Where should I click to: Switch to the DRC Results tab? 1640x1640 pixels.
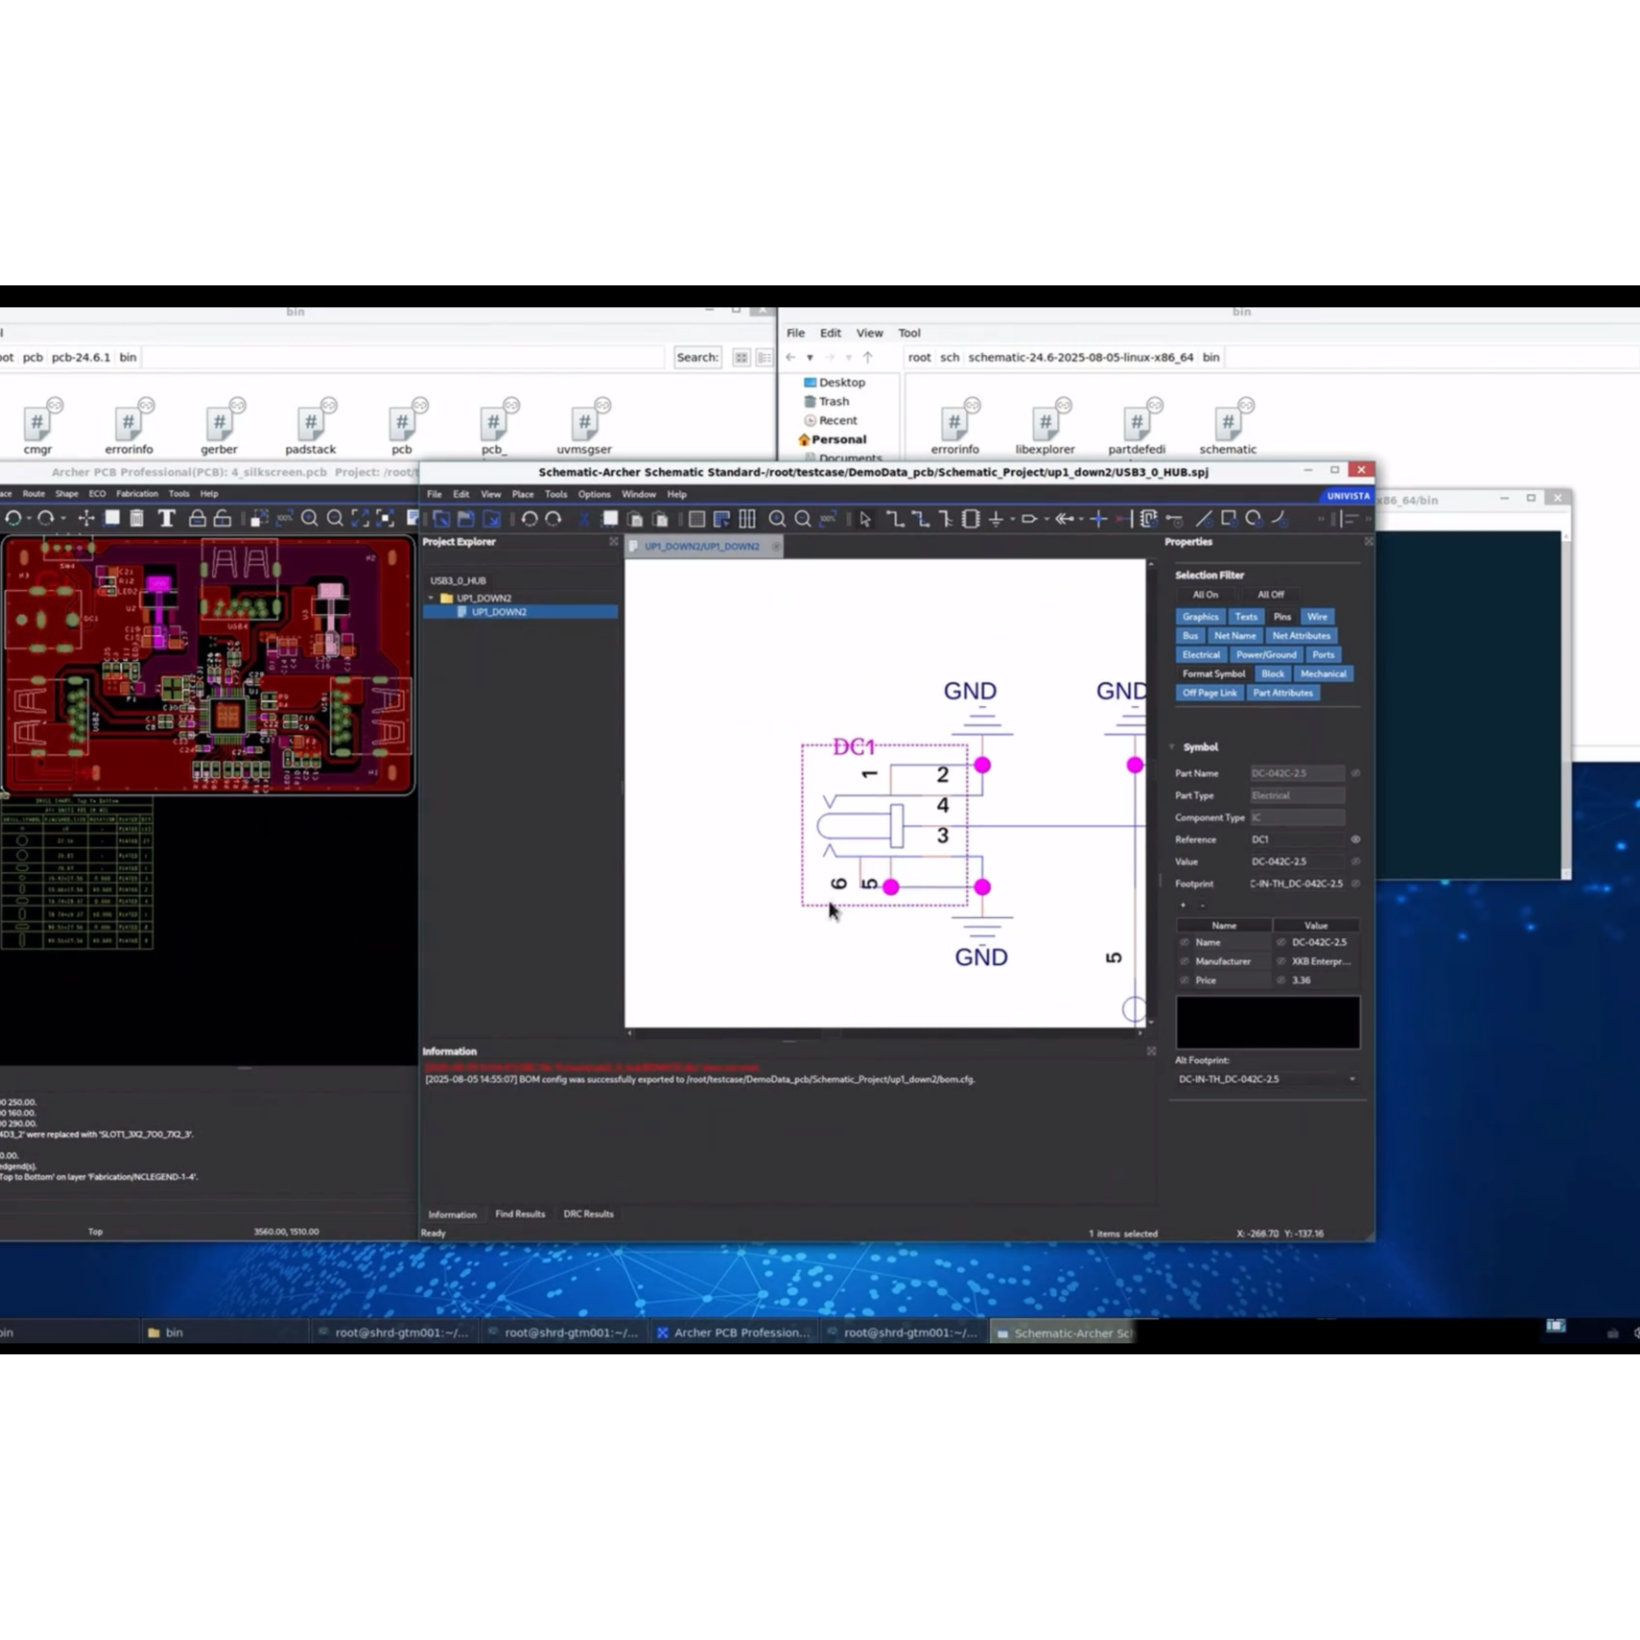(x=588, y=1214)
